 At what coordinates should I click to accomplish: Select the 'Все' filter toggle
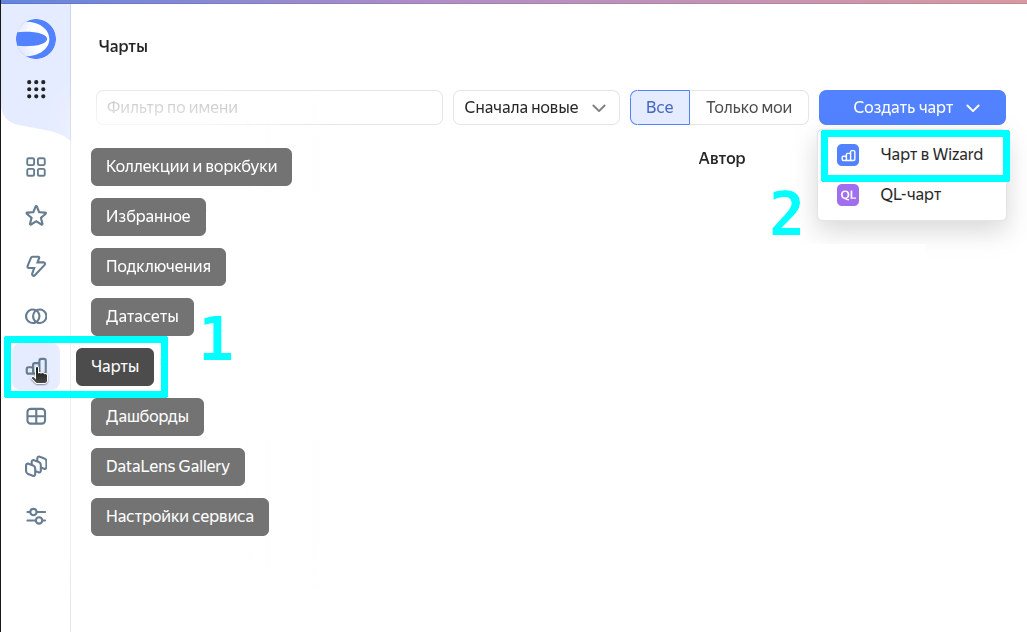tap(659, 108)
